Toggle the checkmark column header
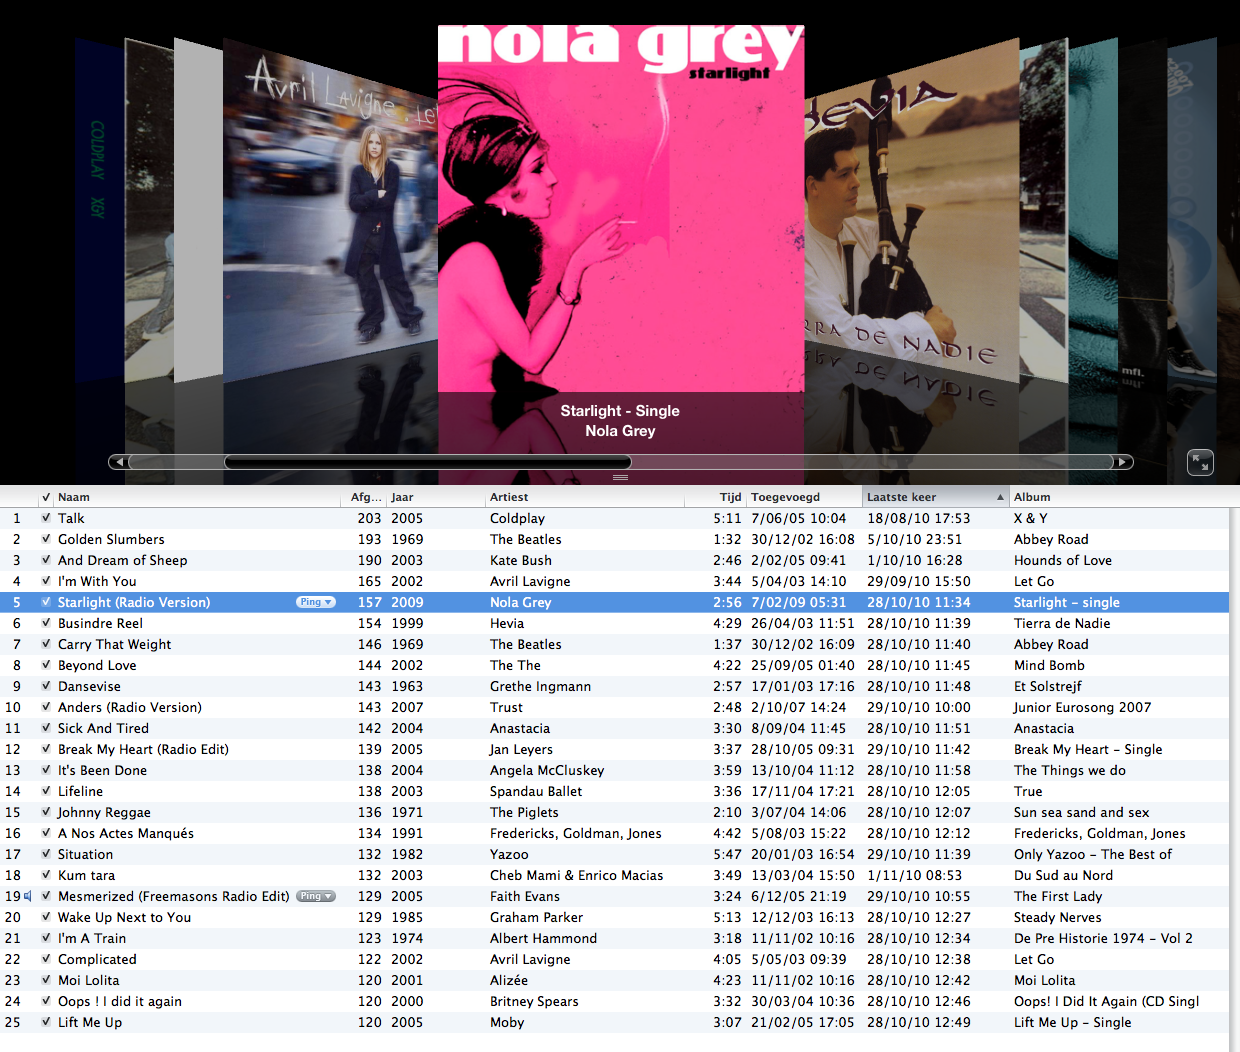This screenshot has height=1052, width=1240. point(46,497)
